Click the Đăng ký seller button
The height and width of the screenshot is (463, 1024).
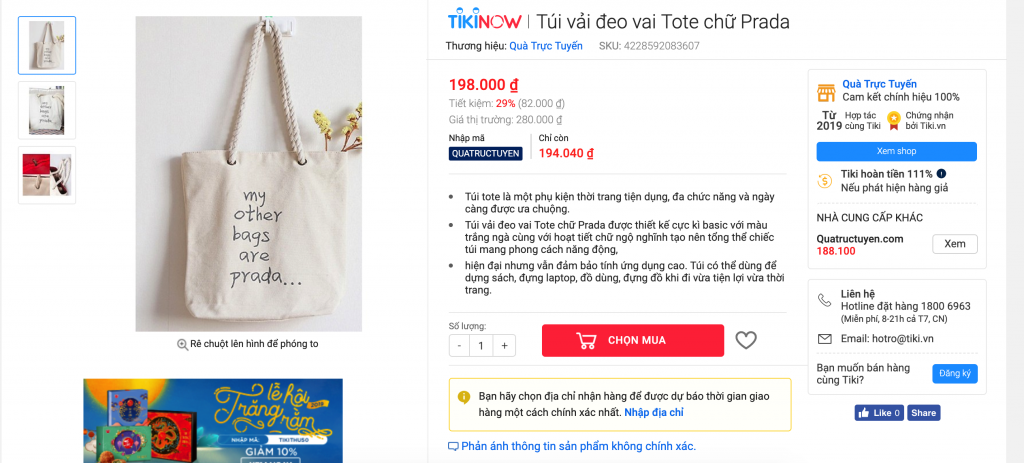954,374
